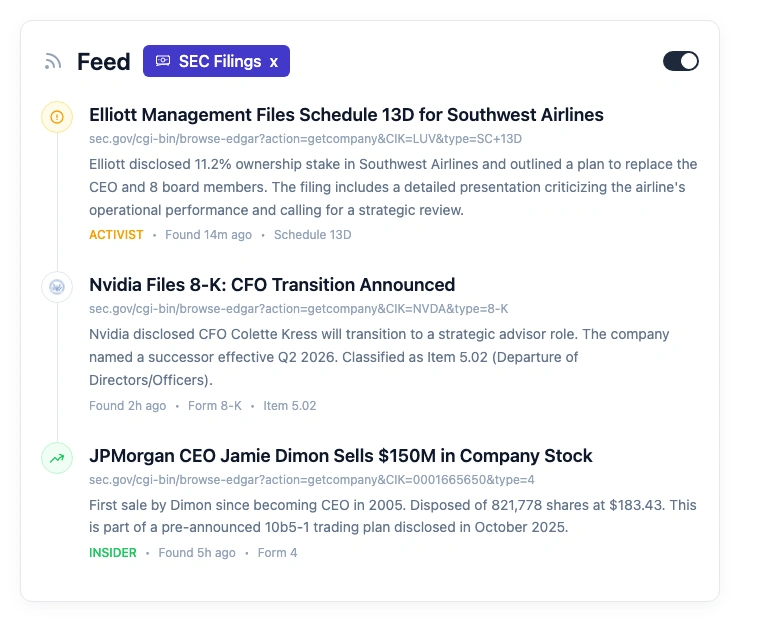780x622 pixels.
Task: Remove the SEC Filings filter with x
Action: (274, 62)
